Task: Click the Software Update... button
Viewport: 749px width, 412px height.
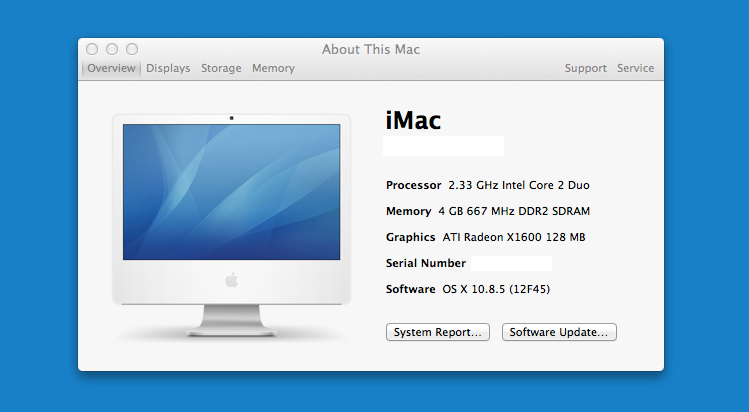Action: click(559, 332)
